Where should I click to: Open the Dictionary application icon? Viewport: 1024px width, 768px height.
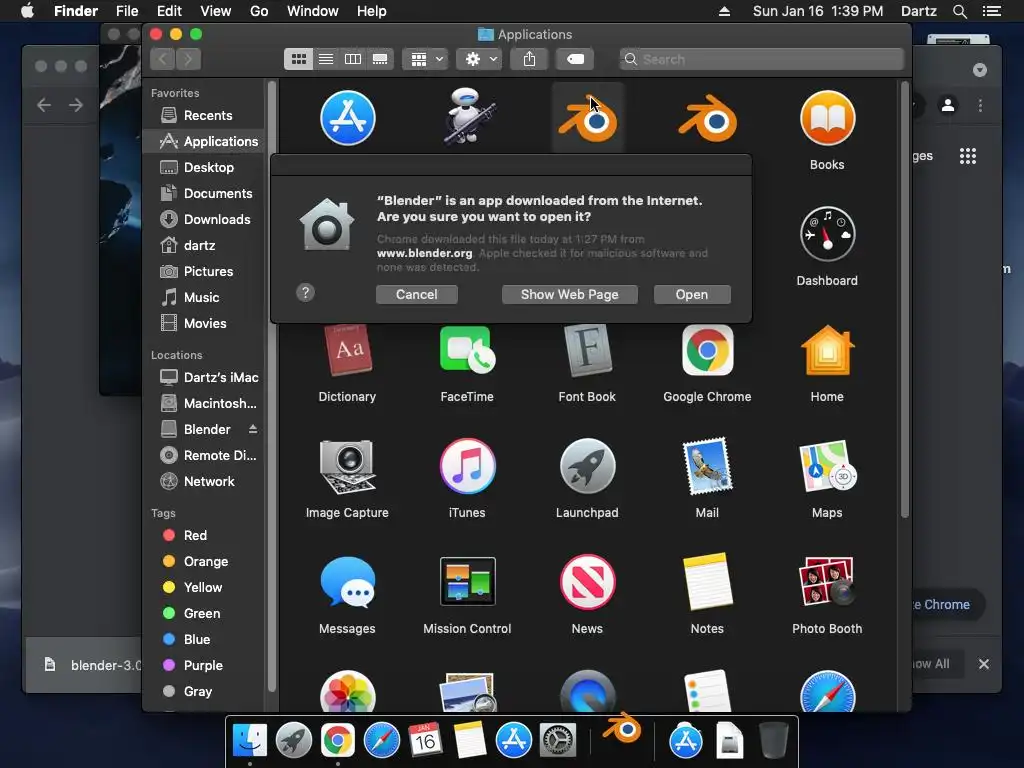347,351
